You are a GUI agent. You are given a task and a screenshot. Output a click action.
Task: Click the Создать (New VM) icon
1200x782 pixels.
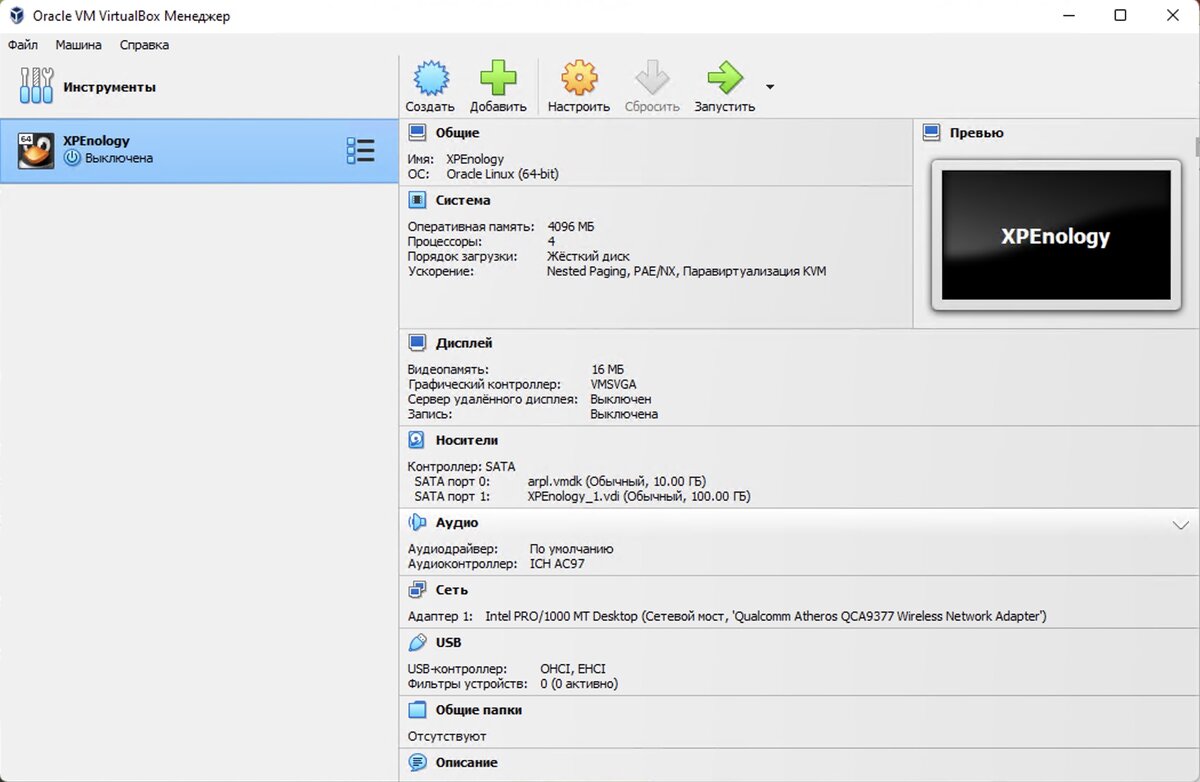click(x=430, y=77)
